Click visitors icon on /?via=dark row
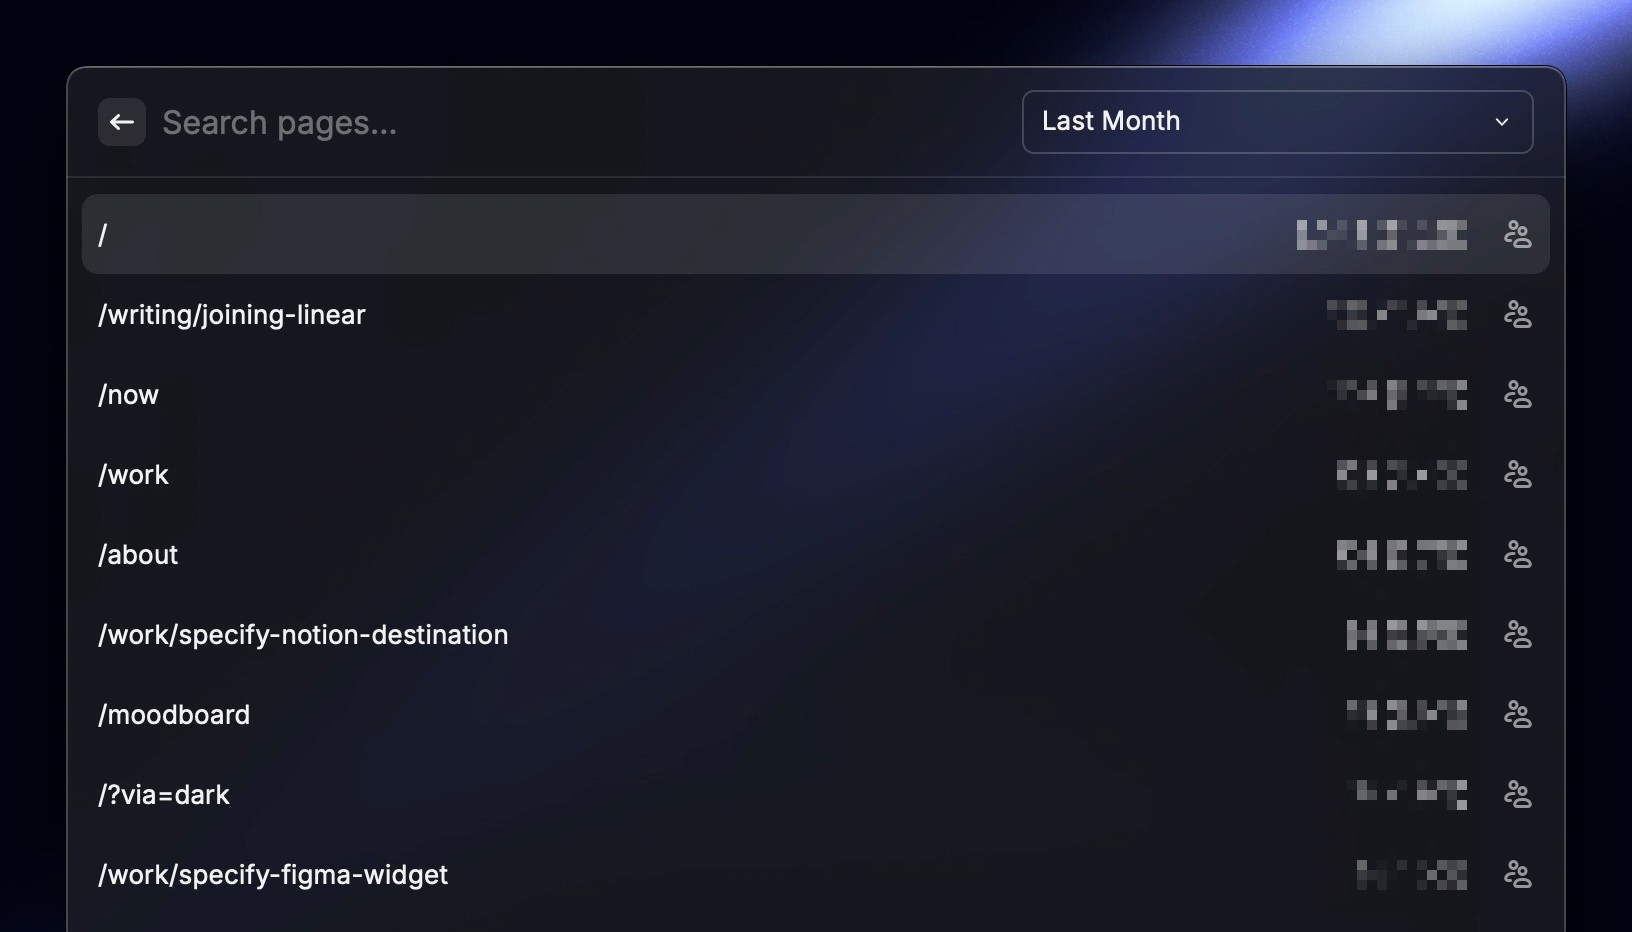Viewport: 1632px width, 932px height. (1517, 794)
